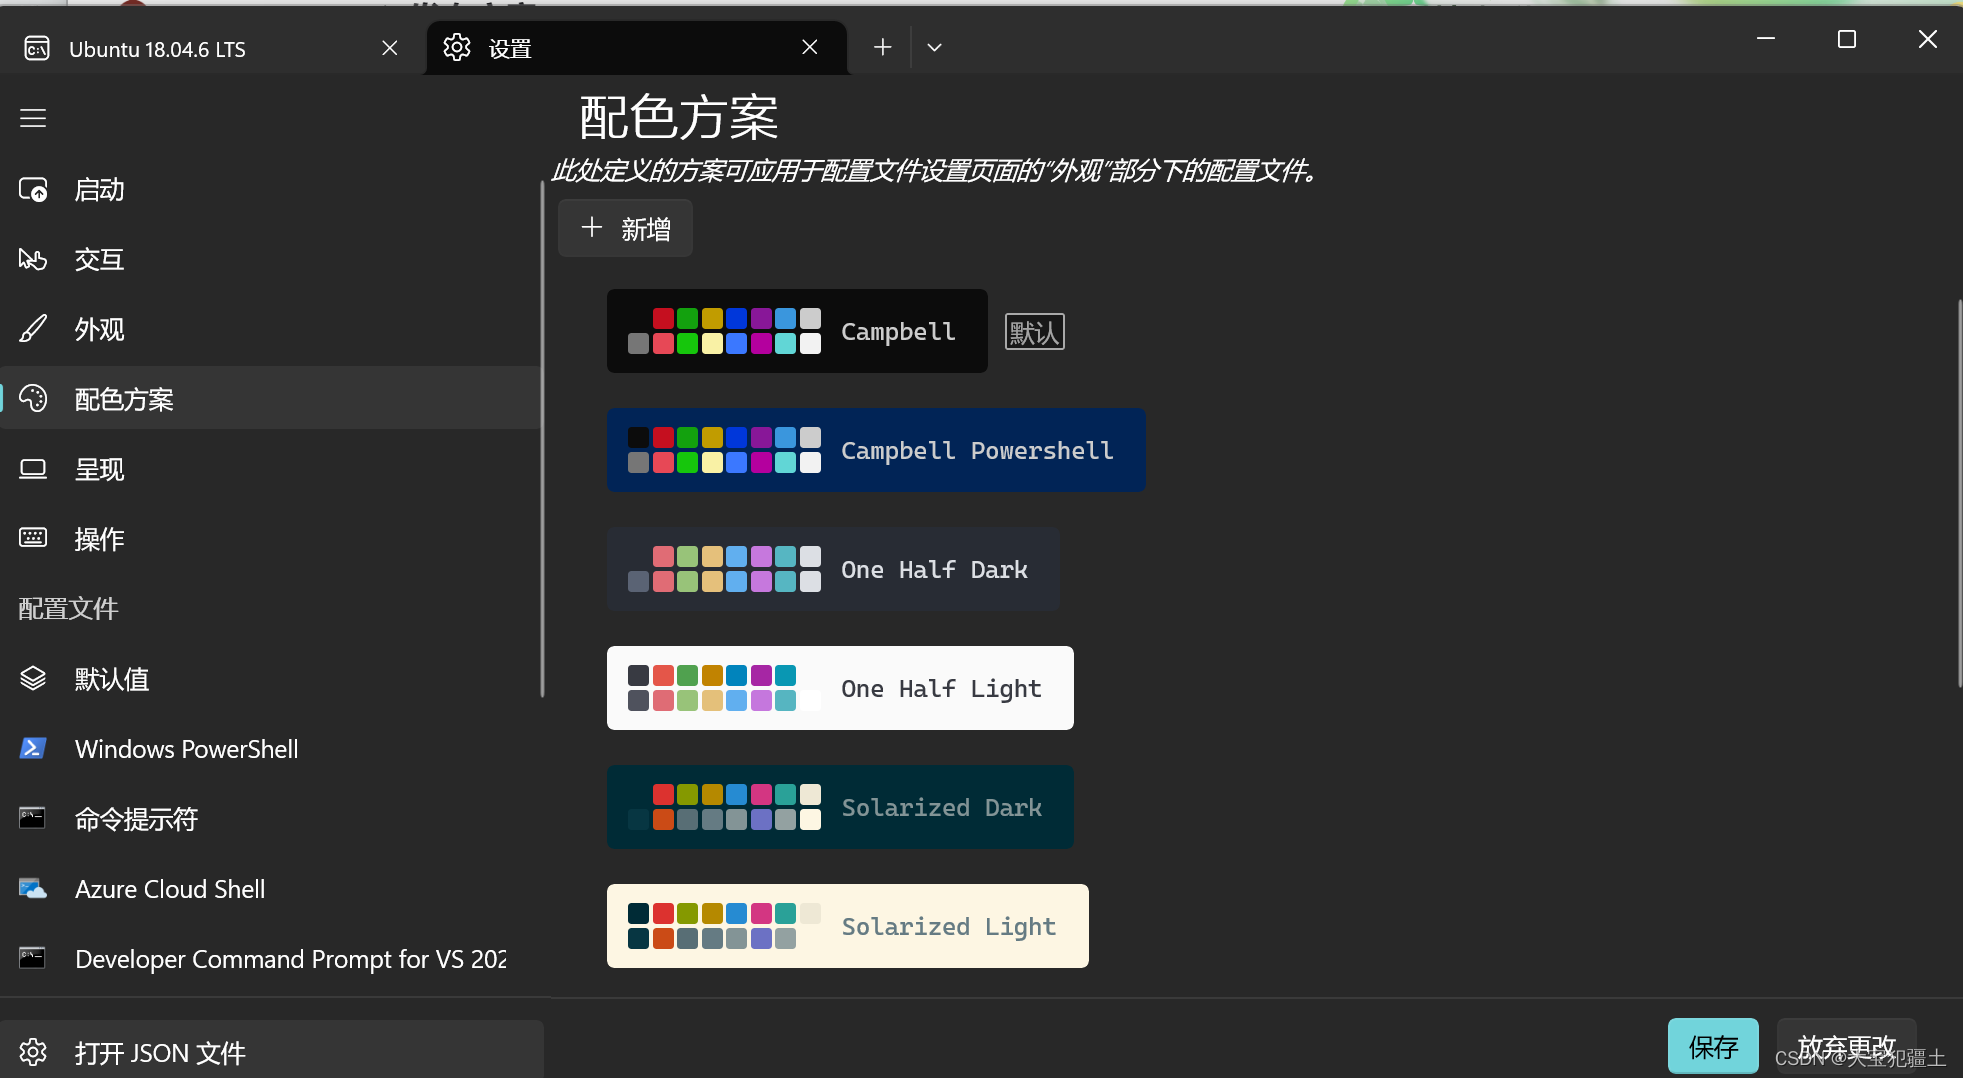The image size is (1963, 1078).
Task: Save changes with the 保存 button
Action: (1713, 1046)
